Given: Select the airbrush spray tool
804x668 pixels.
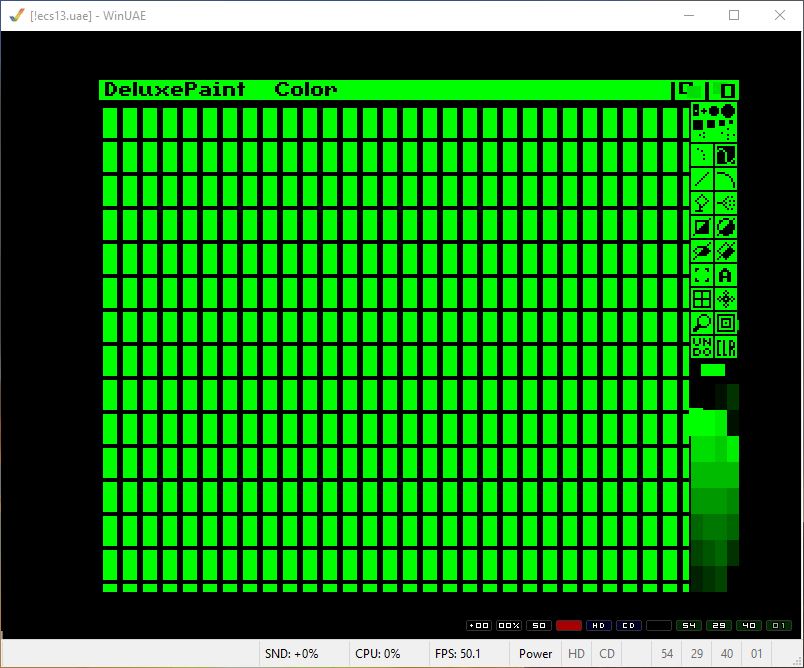Looking at the screenshot, I should tap(726, 203).
